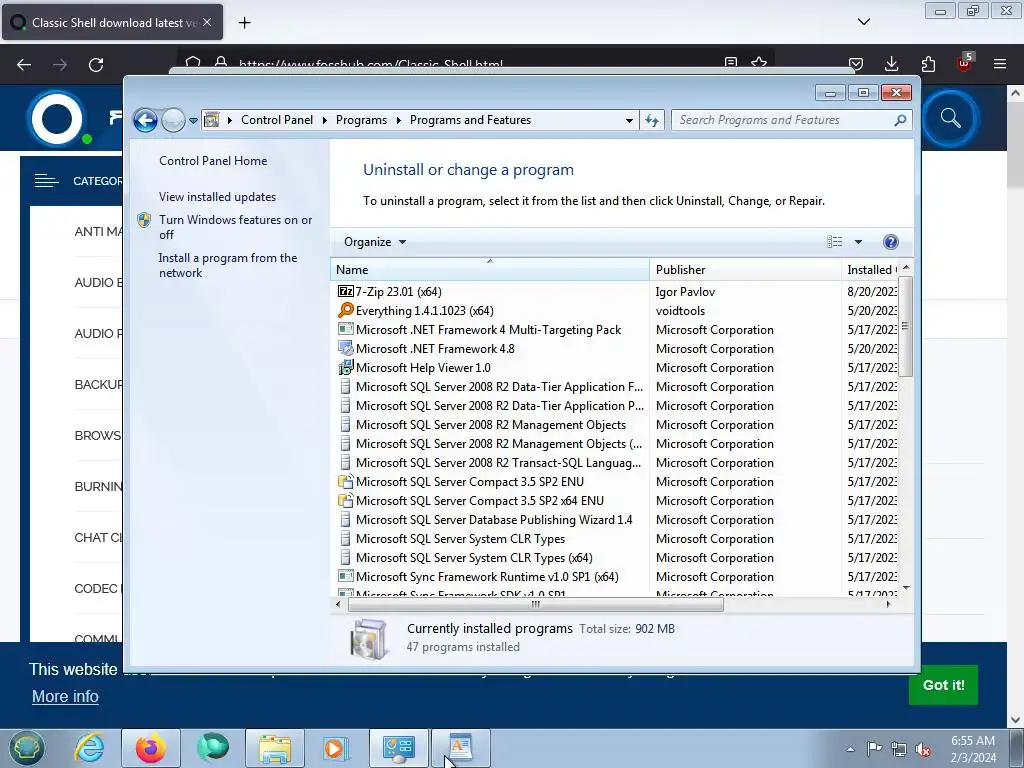Click scroll right arrow of program list
The width and height of the screenshot is (1024, 768).
888,605
